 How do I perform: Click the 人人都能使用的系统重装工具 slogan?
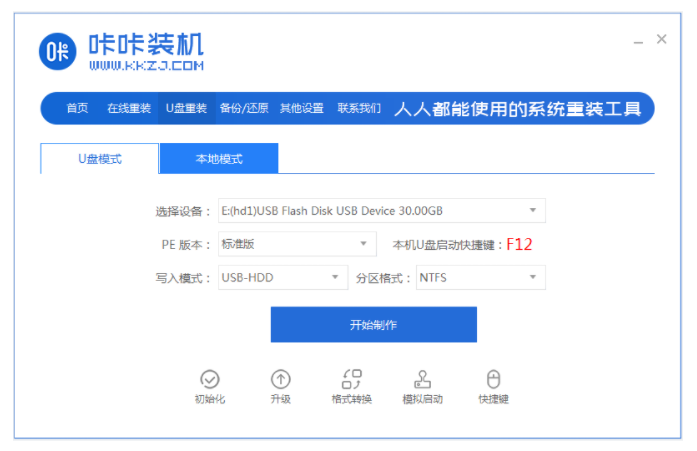pos(518,108)
